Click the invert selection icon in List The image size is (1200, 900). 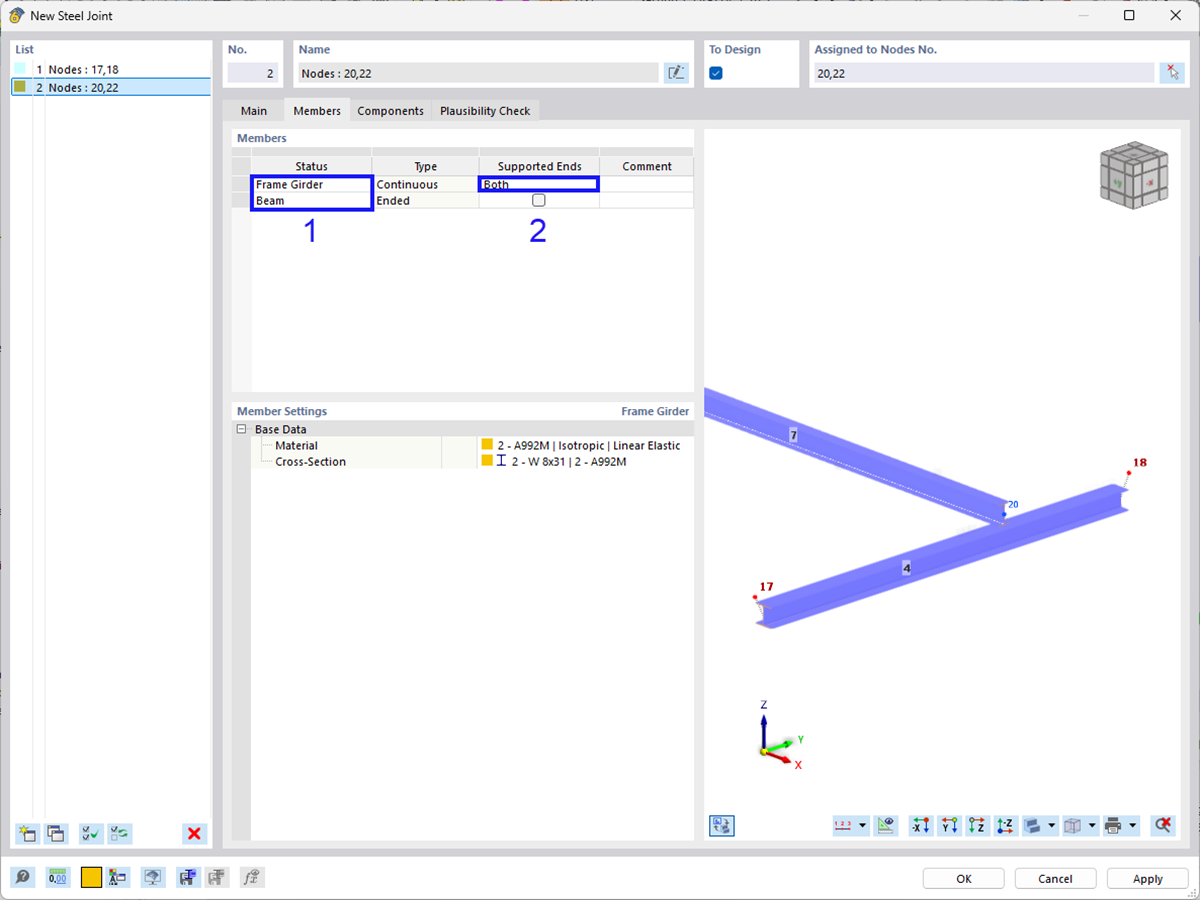point(120,833)
